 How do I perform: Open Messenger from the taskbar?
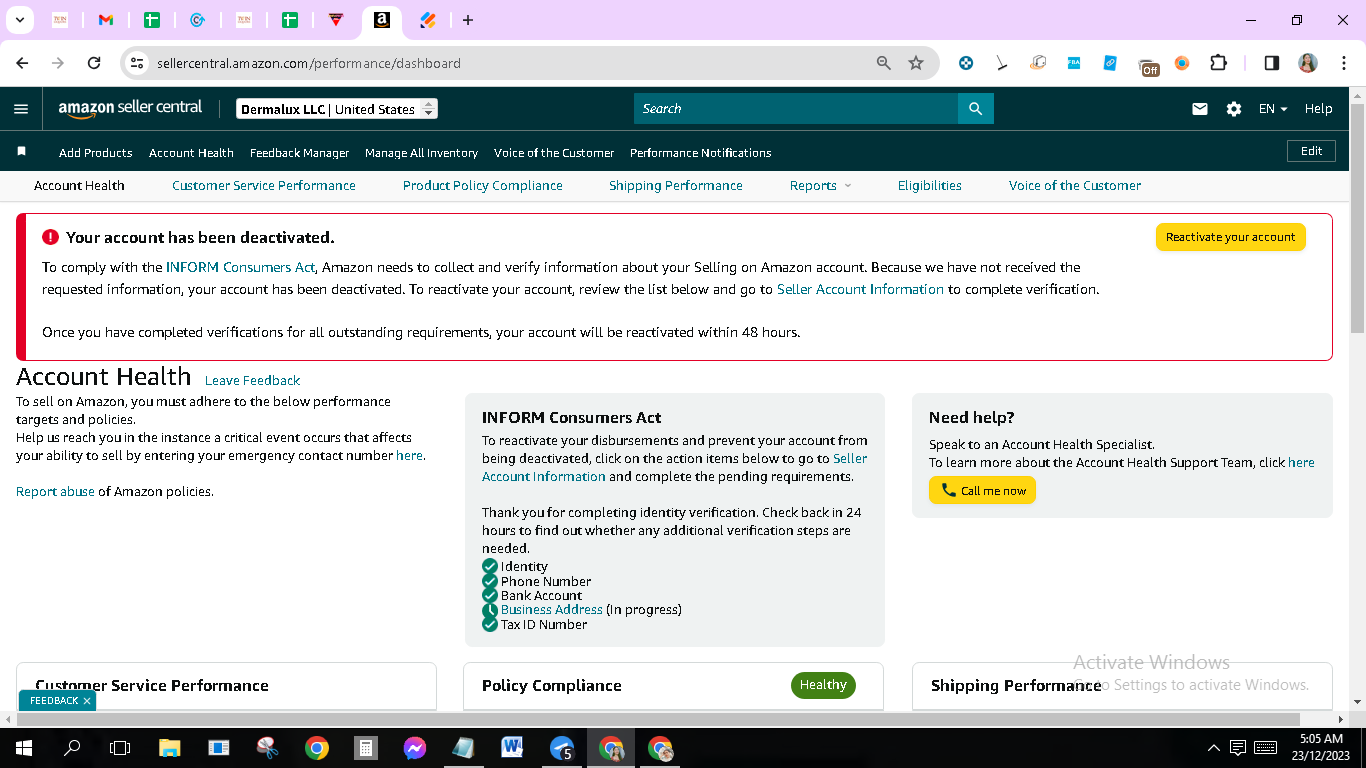click(x=415, y=748)
